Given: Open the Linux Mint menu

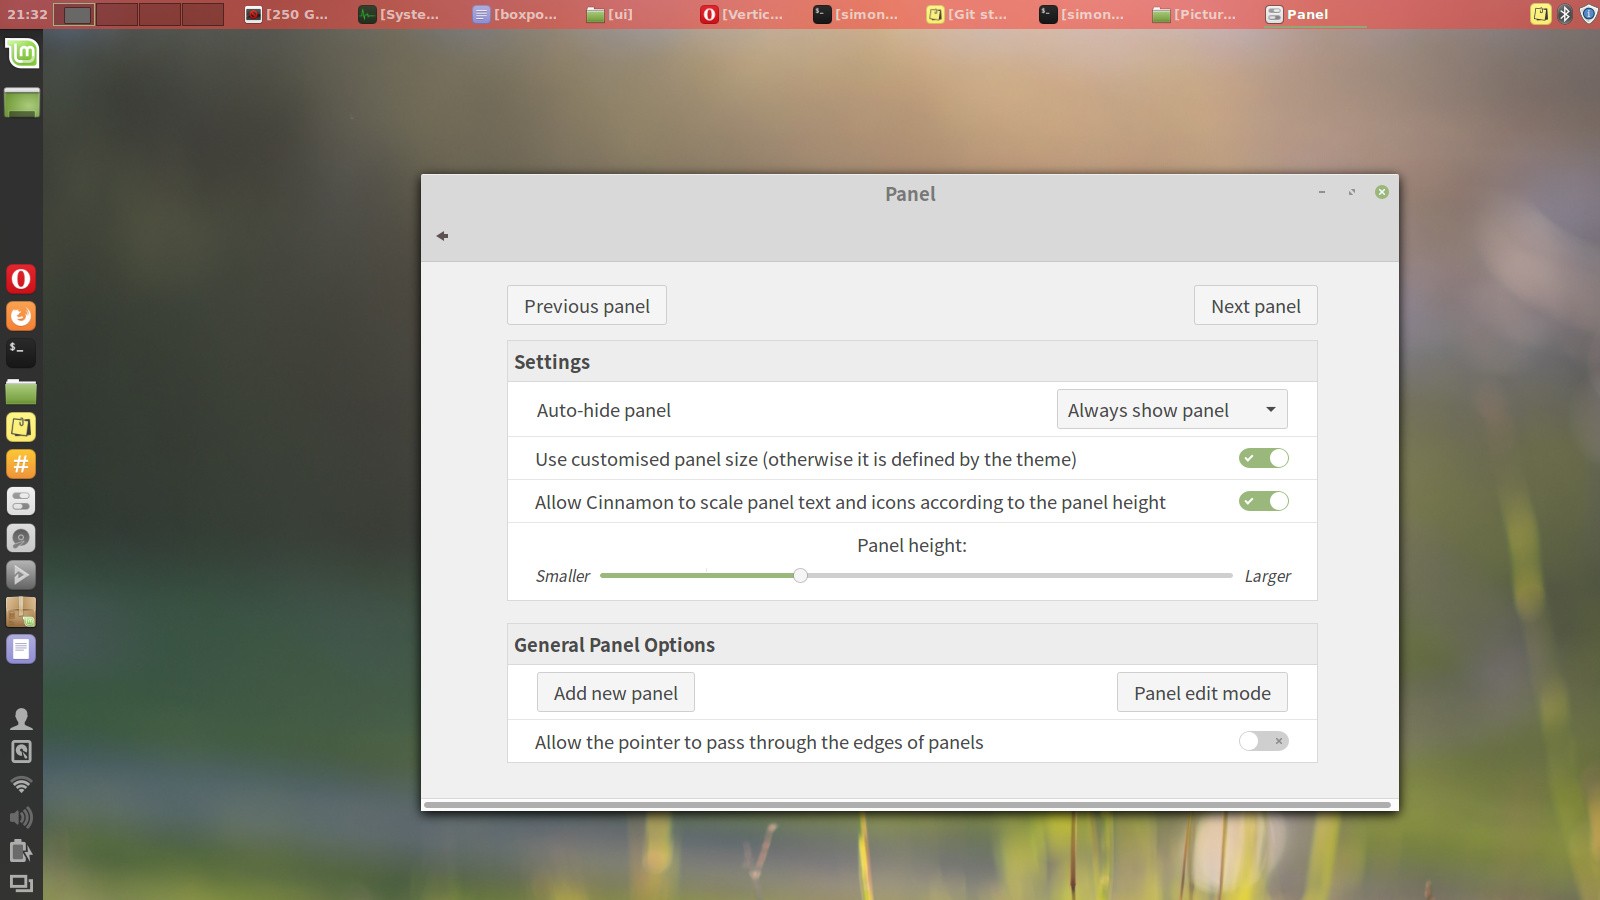Looking at the screenshot, I should pos(21,53).
